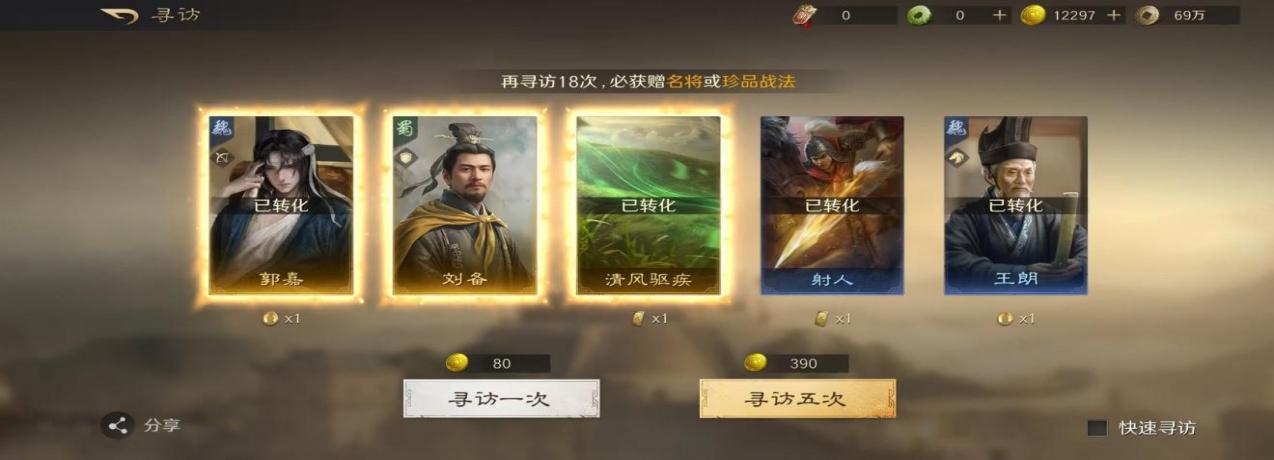The image size is (1274, 460).
Task: Enable the 快速寻访 checkbox
Action: pyautogui.click(x=1097, y=428)
